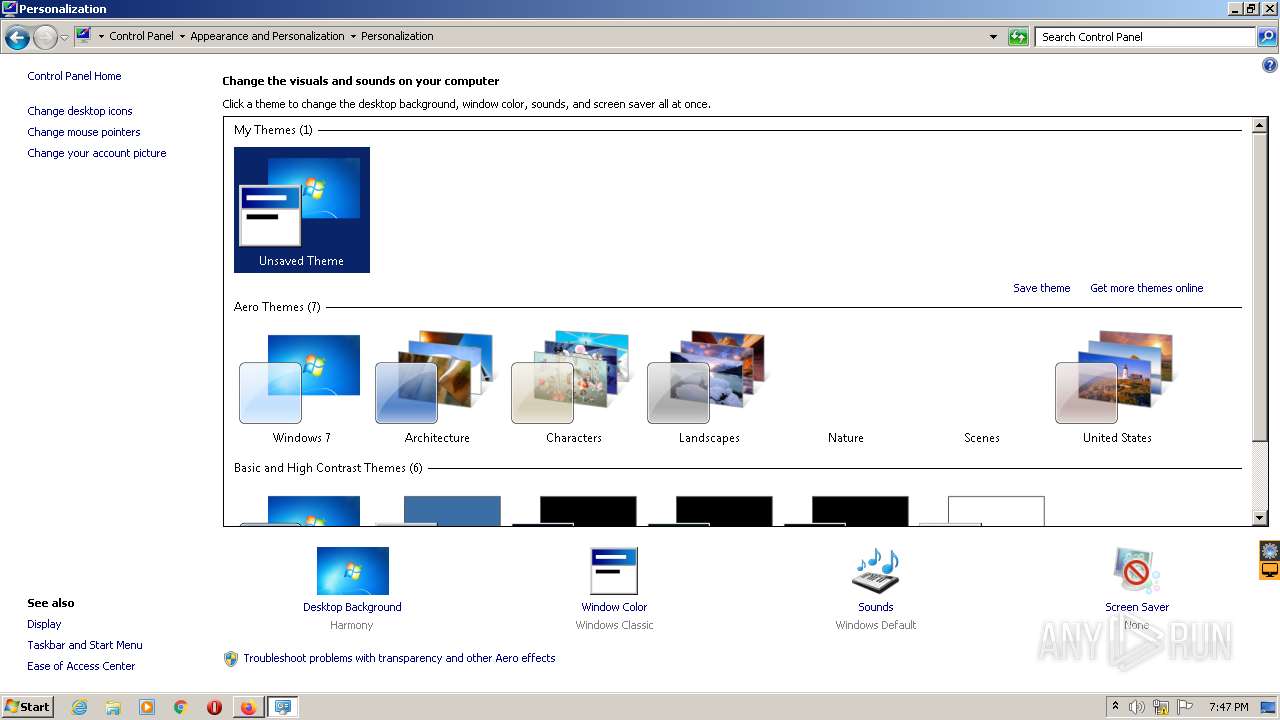Screen dimensions: 1280x720
Task: Open Windows Explorer from taskbar
Action: 113,707
